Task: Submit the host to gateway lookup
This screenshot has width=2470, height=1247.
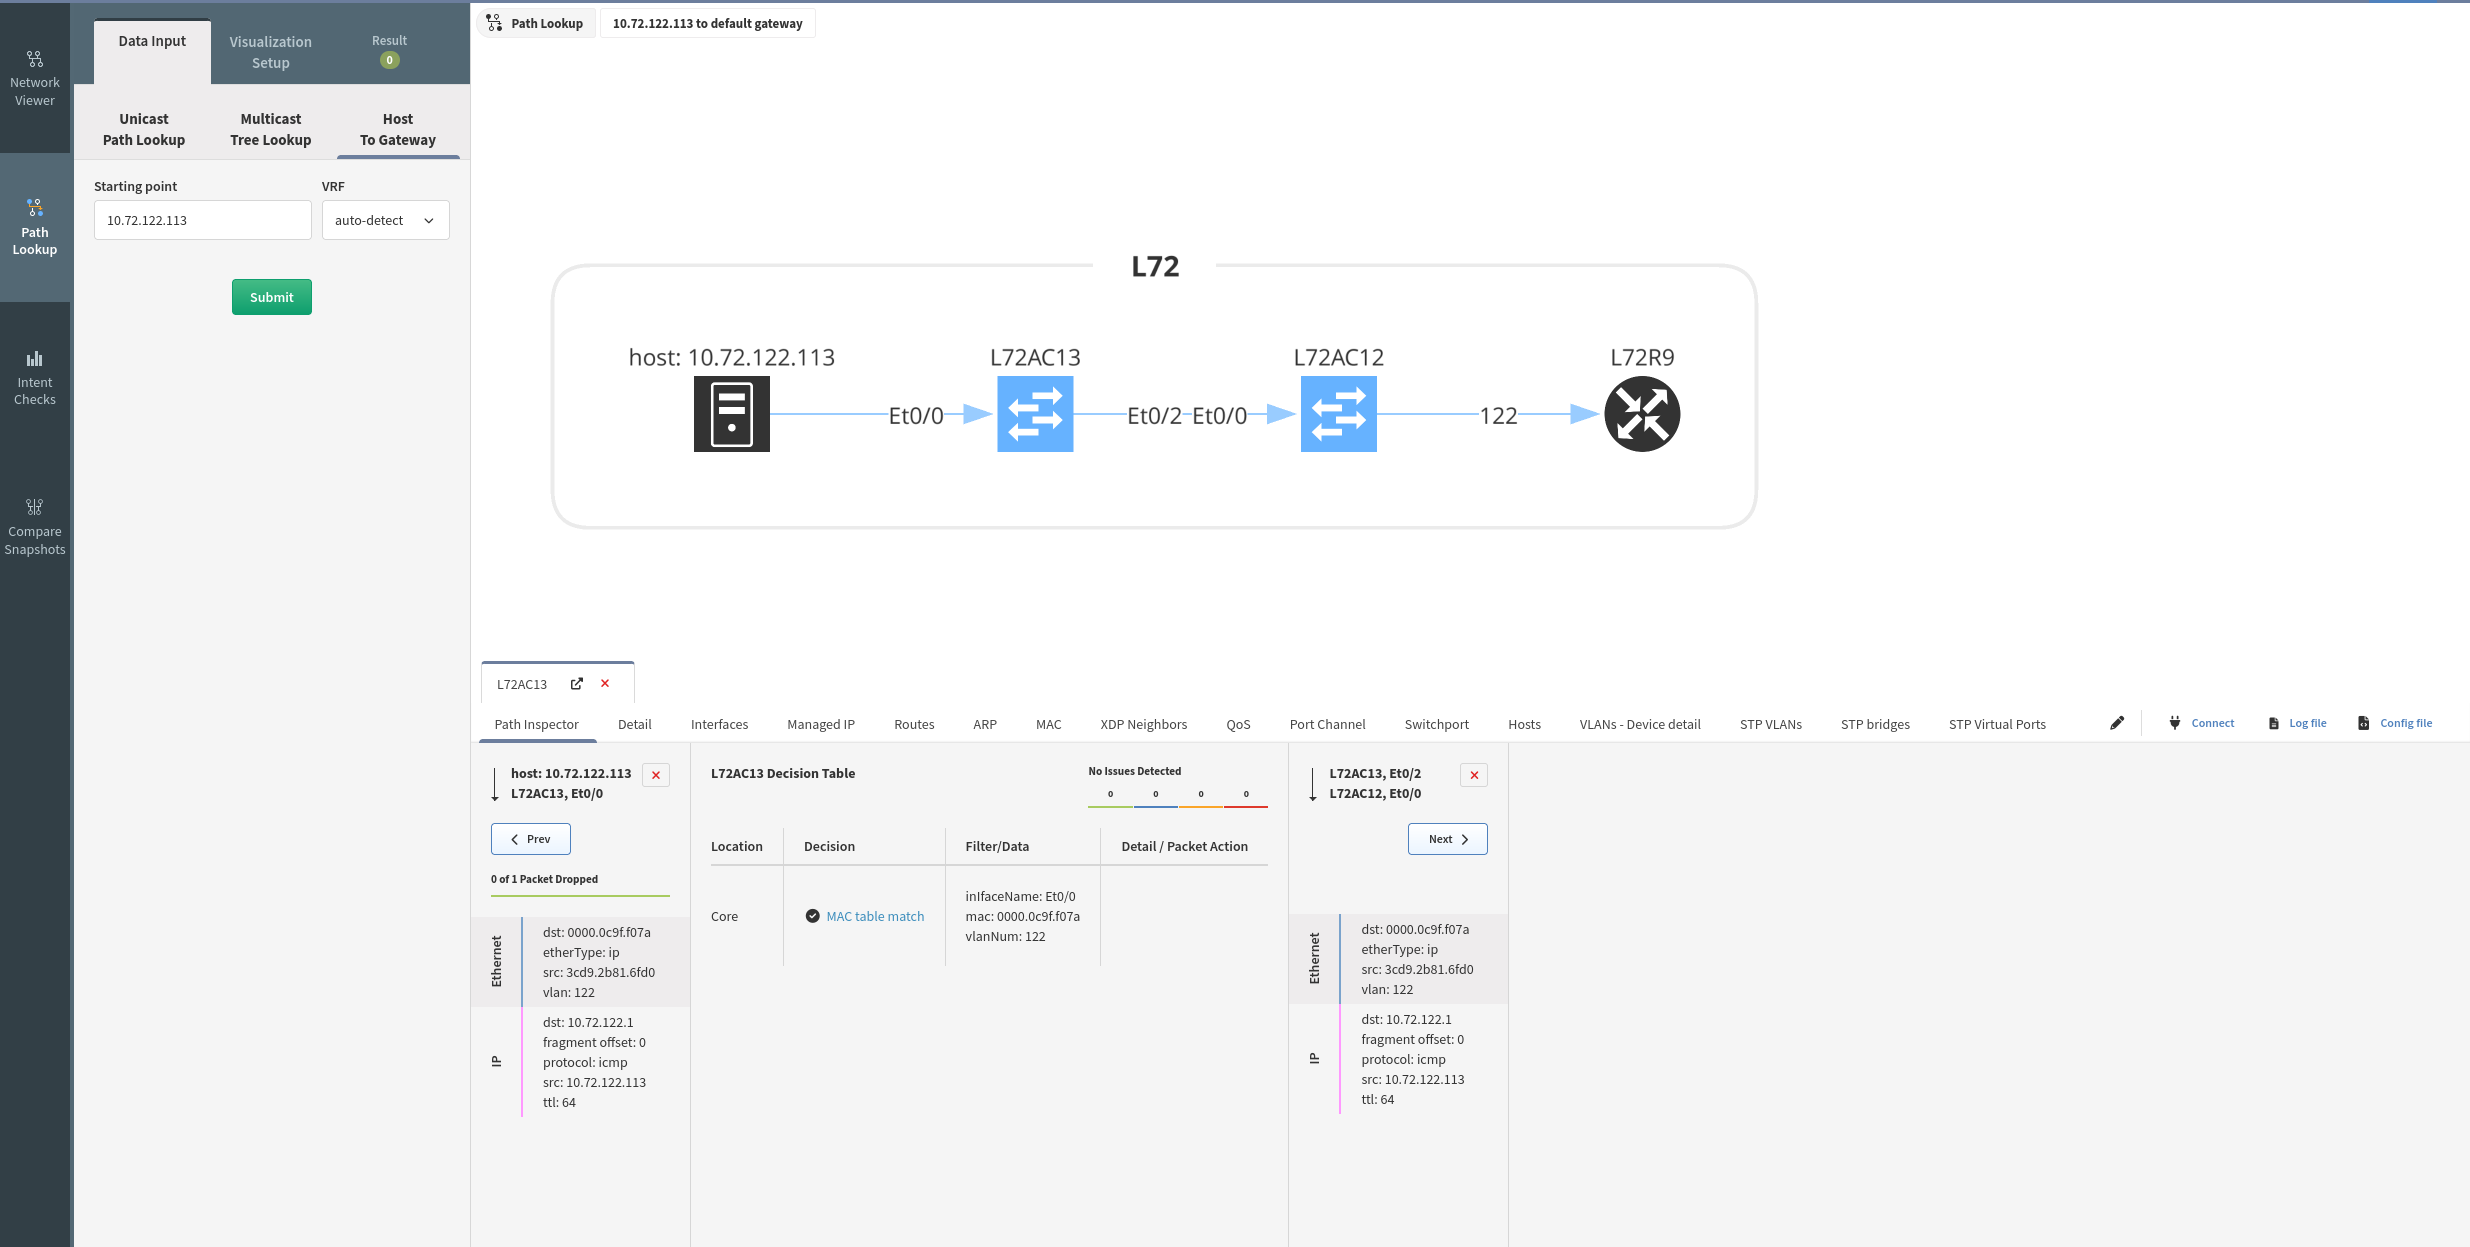Action: (x=272, y=297)
